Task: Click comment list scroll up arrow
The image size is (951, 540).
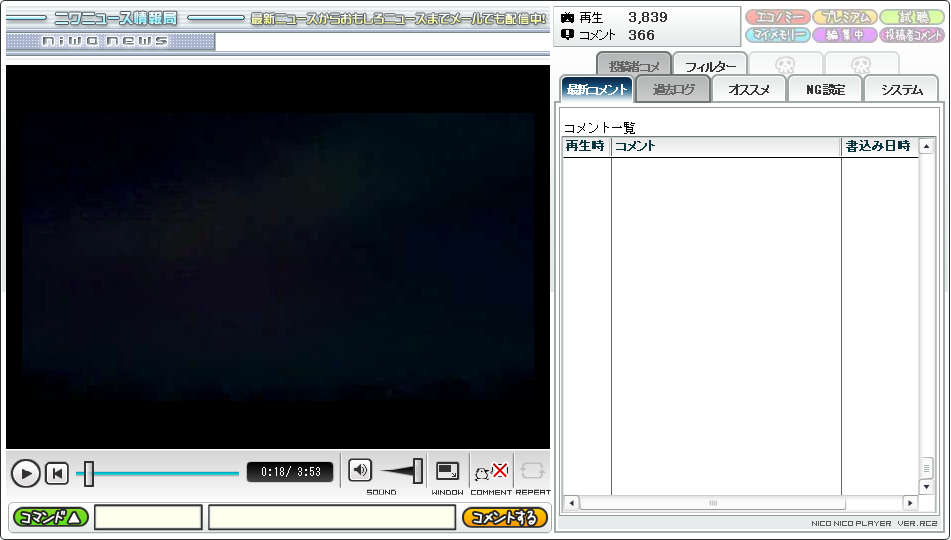Action: coord(926,146)
